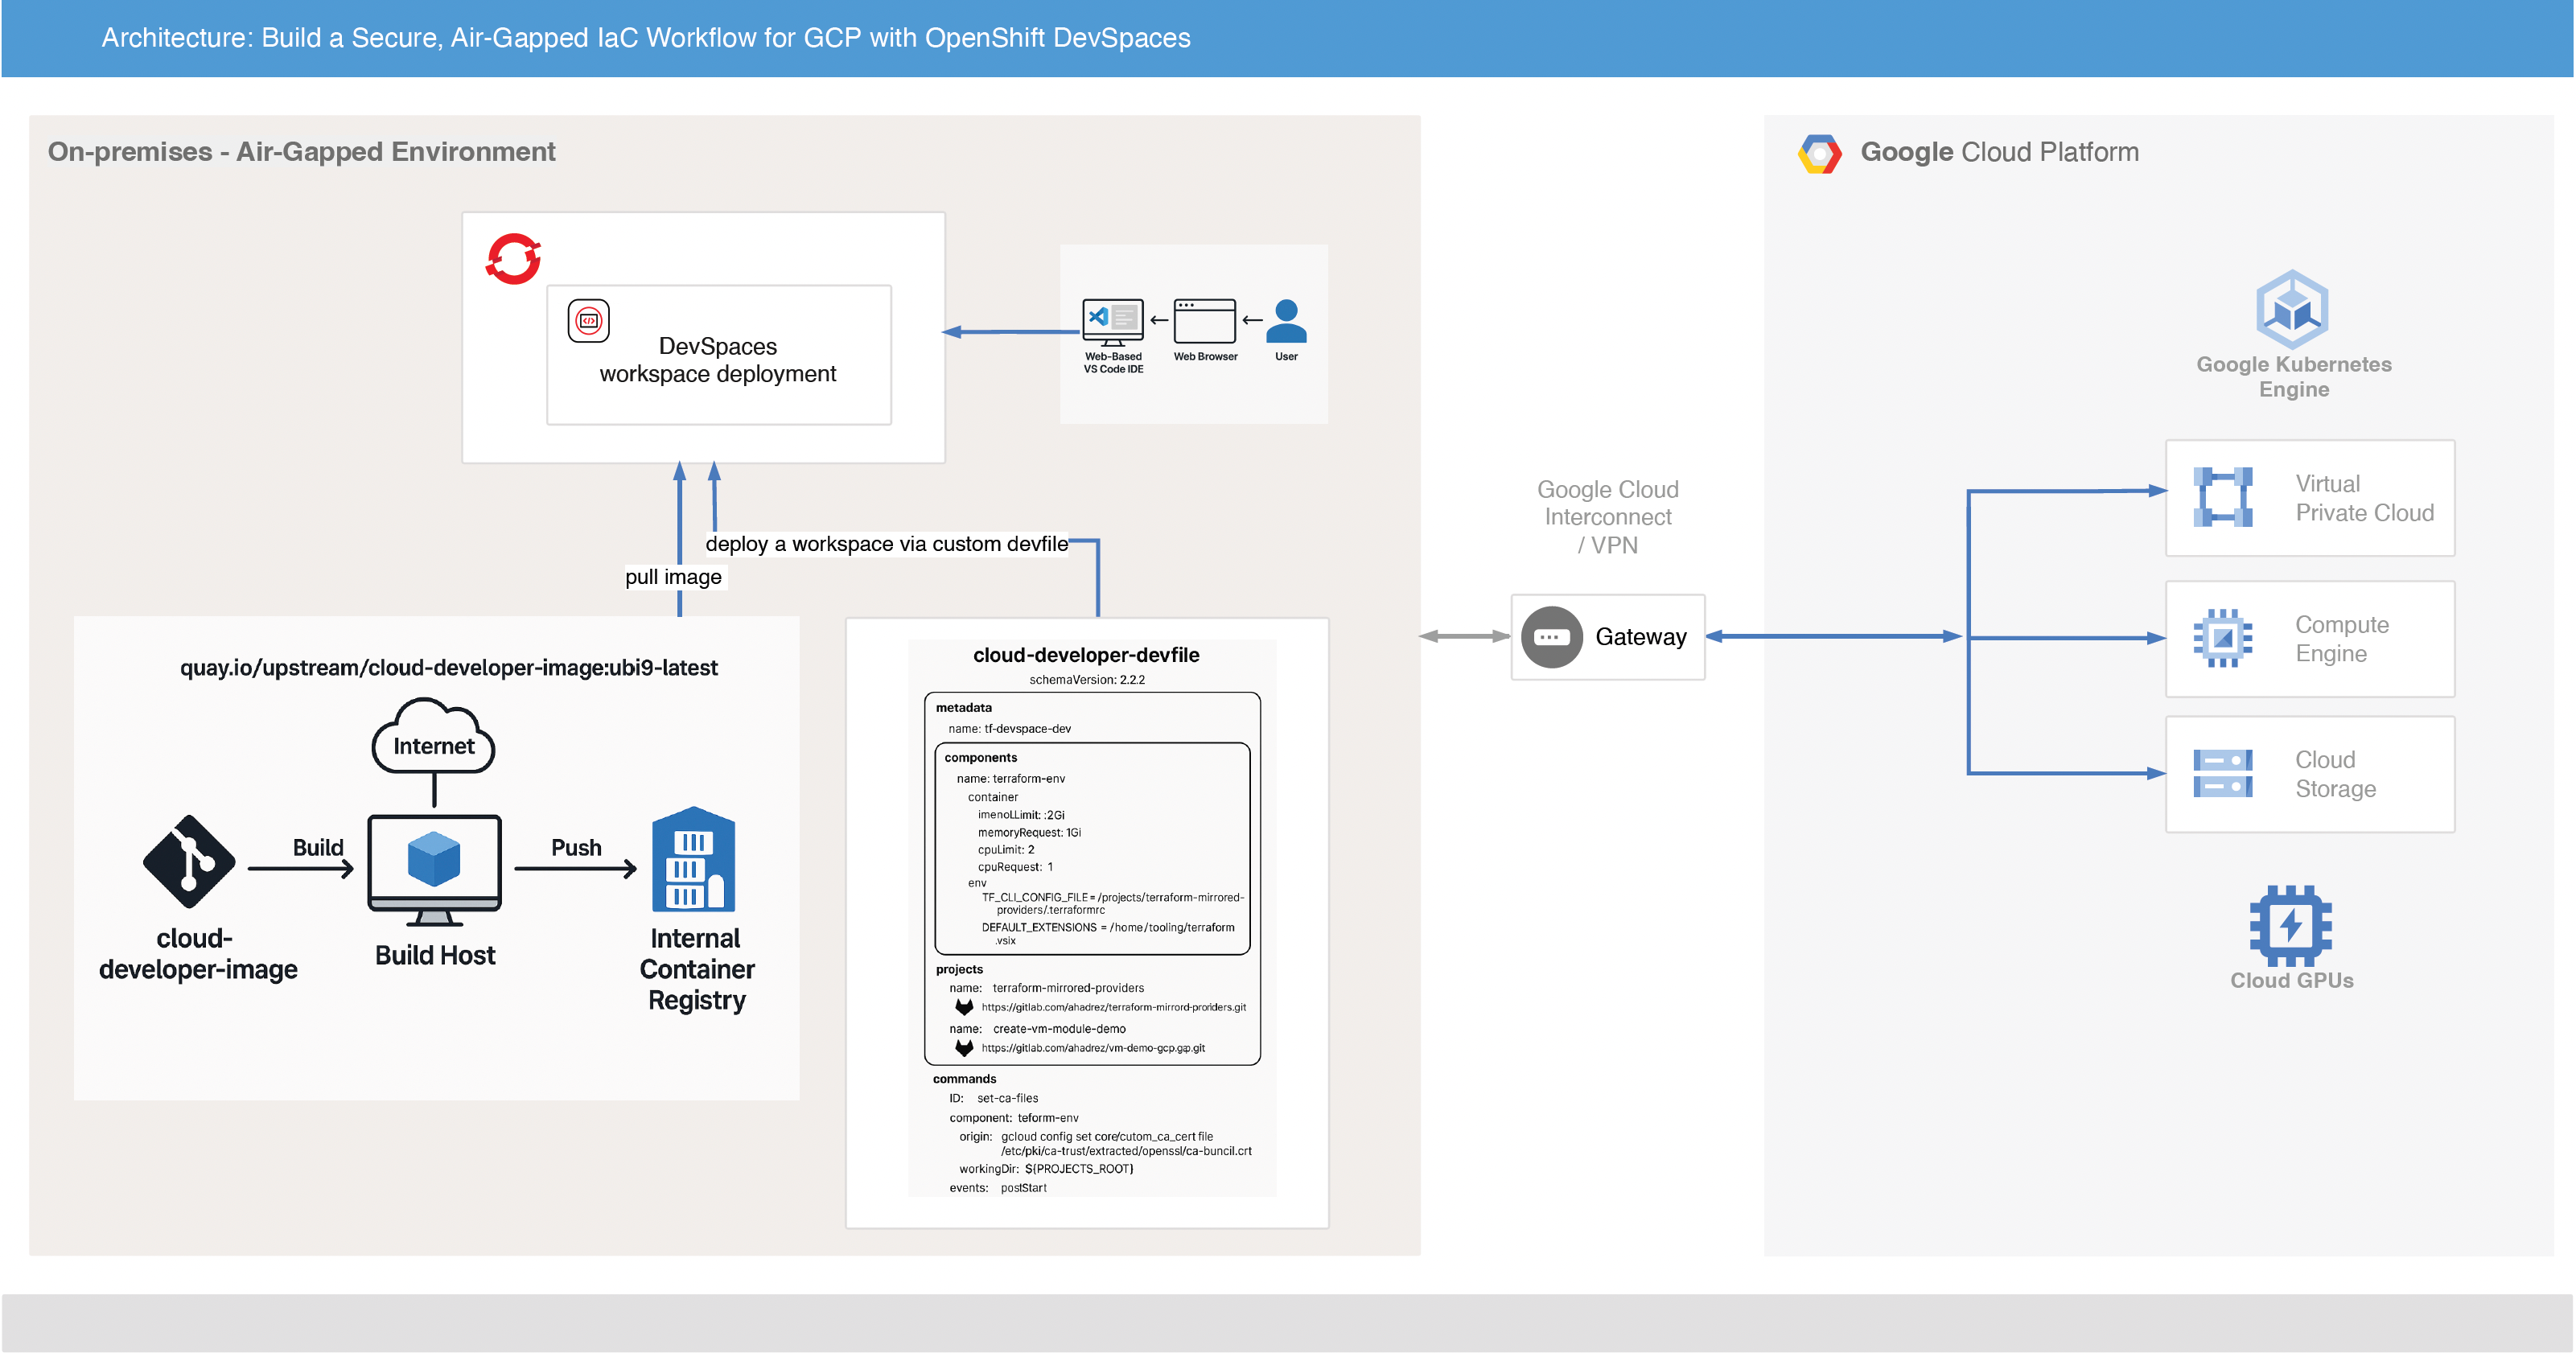The width and height of the screenshot is (2576, 1353).
Task: Open the terraform-mirrord-proriders.git gitlab URL
Action: click(1114, 1007)
